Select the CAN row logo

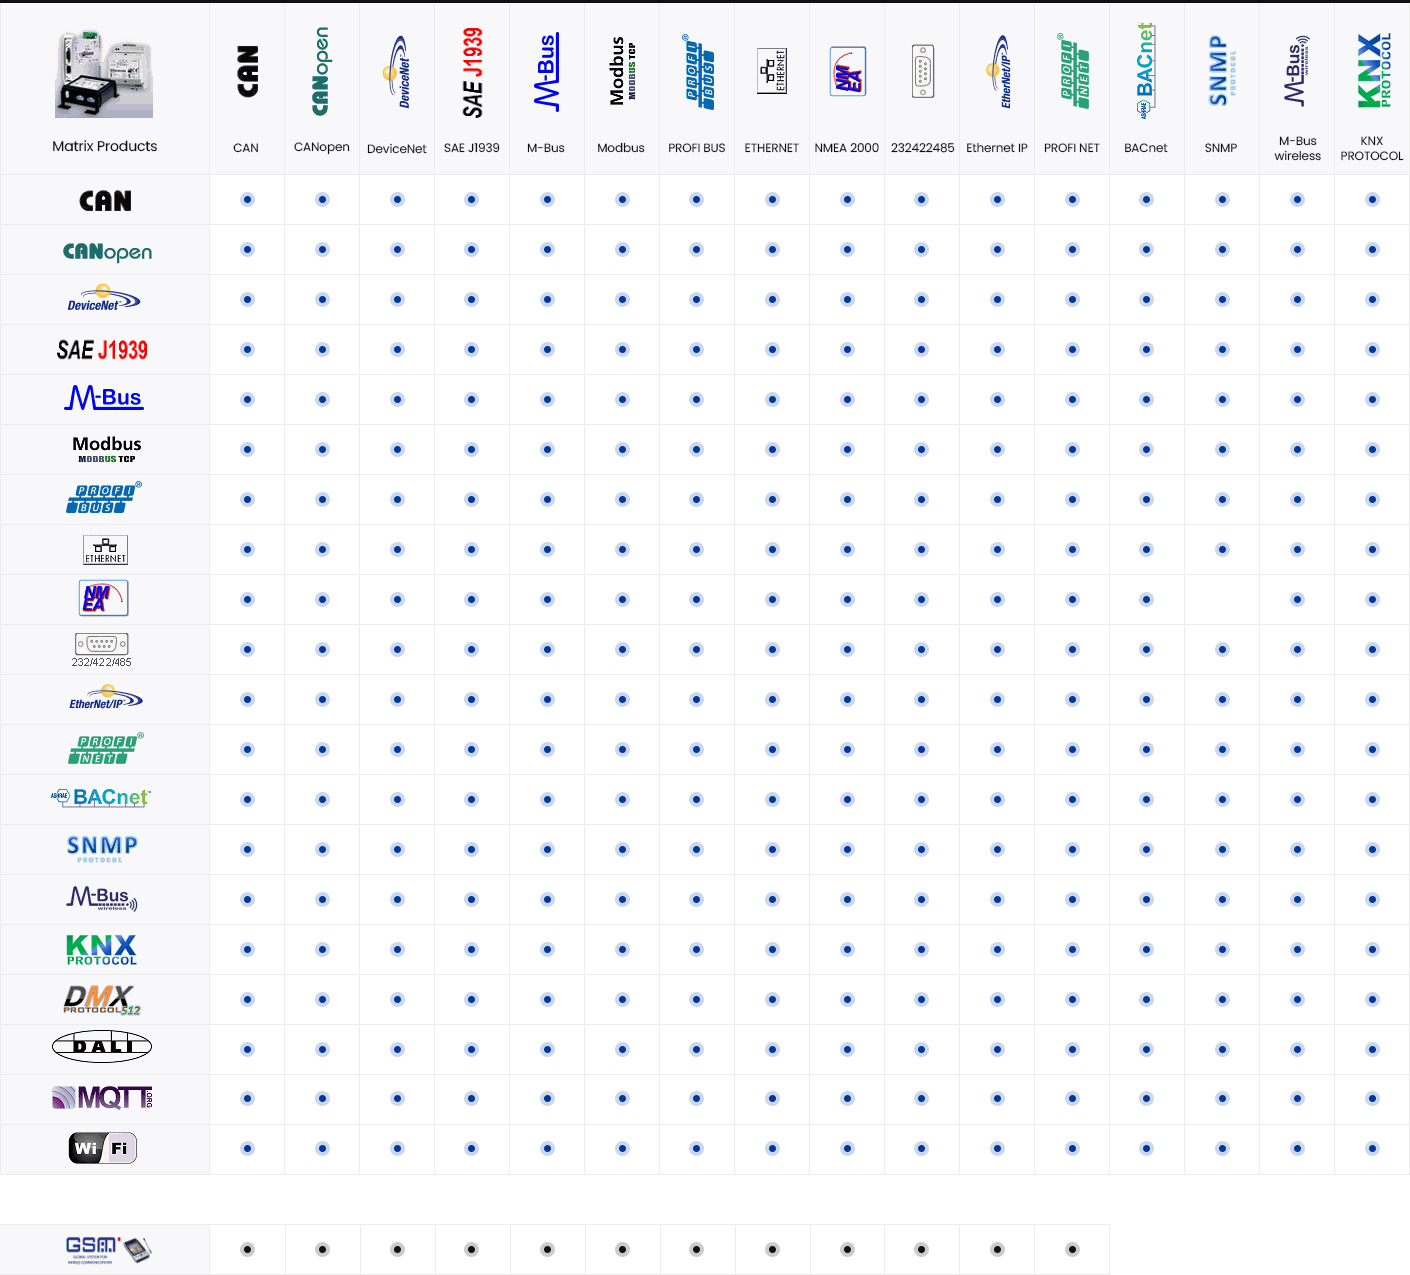point(105,201)
